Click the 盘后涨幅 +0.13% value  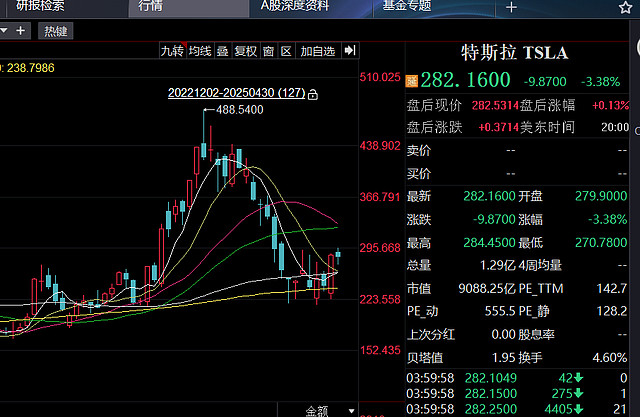point(610,105)
